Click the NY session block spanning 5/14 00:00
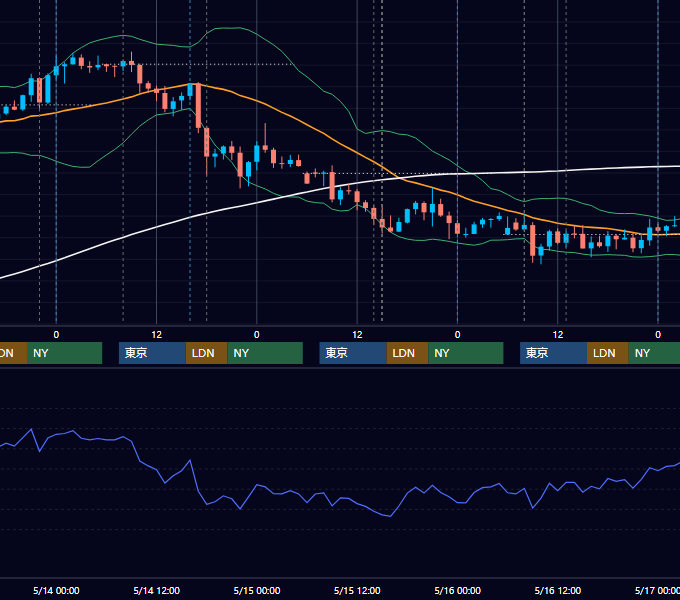Image resolution: width=680 pixels, height=600 pixels. coord(65,353)
